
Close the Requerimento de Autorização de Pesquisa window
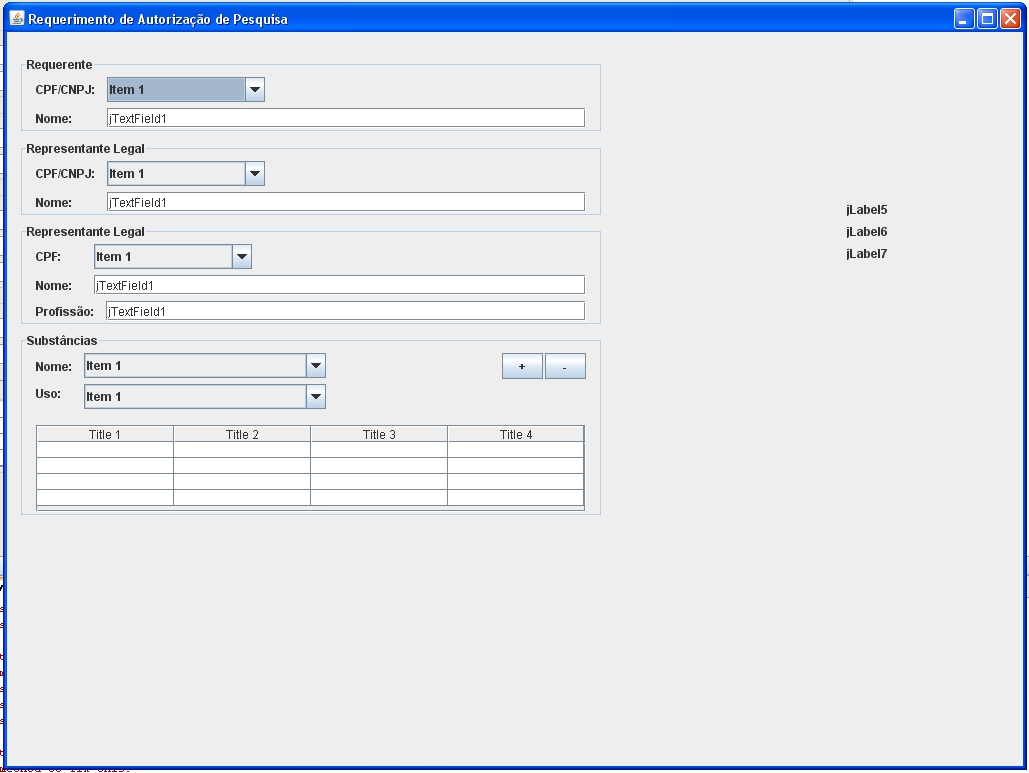[x=1010, y=19]
